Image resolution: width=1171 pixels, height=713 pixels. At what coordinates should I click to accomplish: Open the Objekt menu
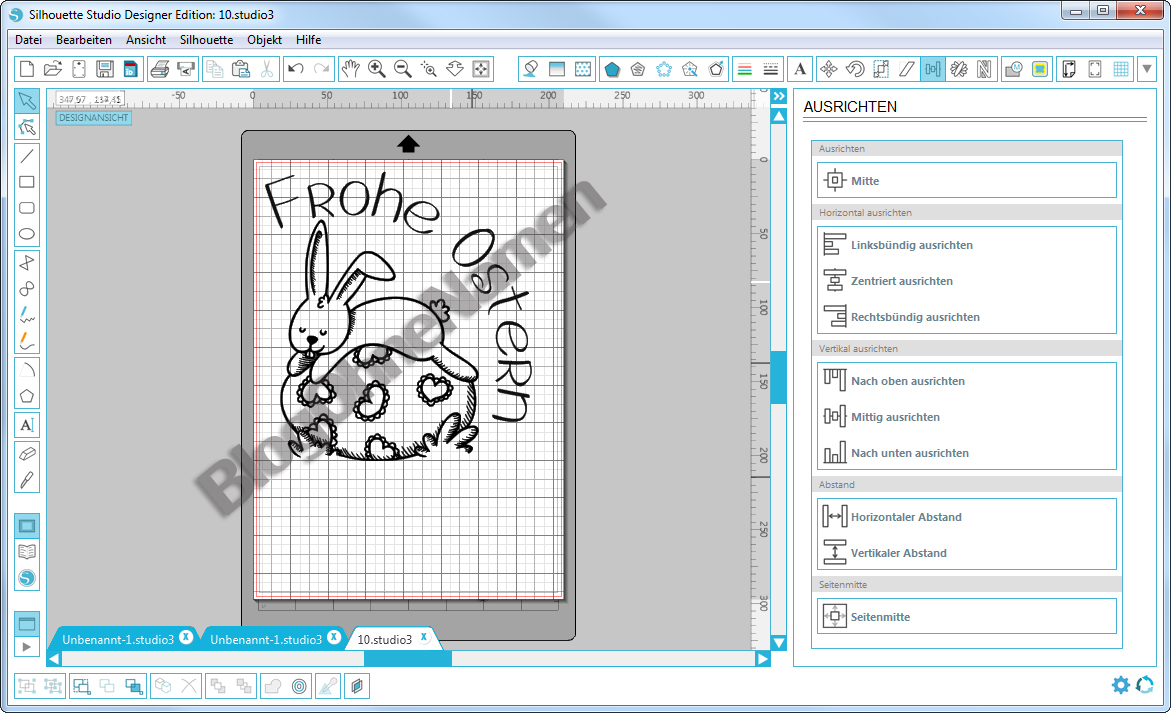[264, 40]
